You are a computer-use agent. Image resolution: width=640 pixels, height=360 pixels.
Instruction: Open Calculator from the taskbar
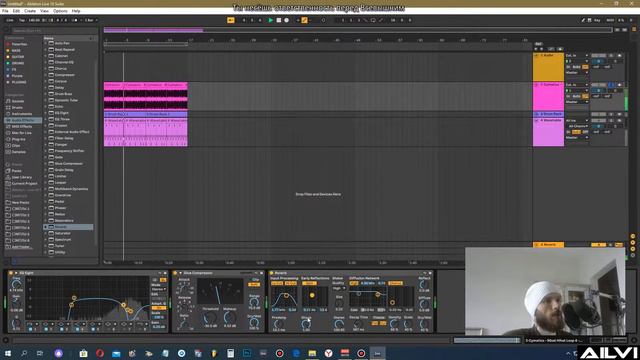[231, 353]
